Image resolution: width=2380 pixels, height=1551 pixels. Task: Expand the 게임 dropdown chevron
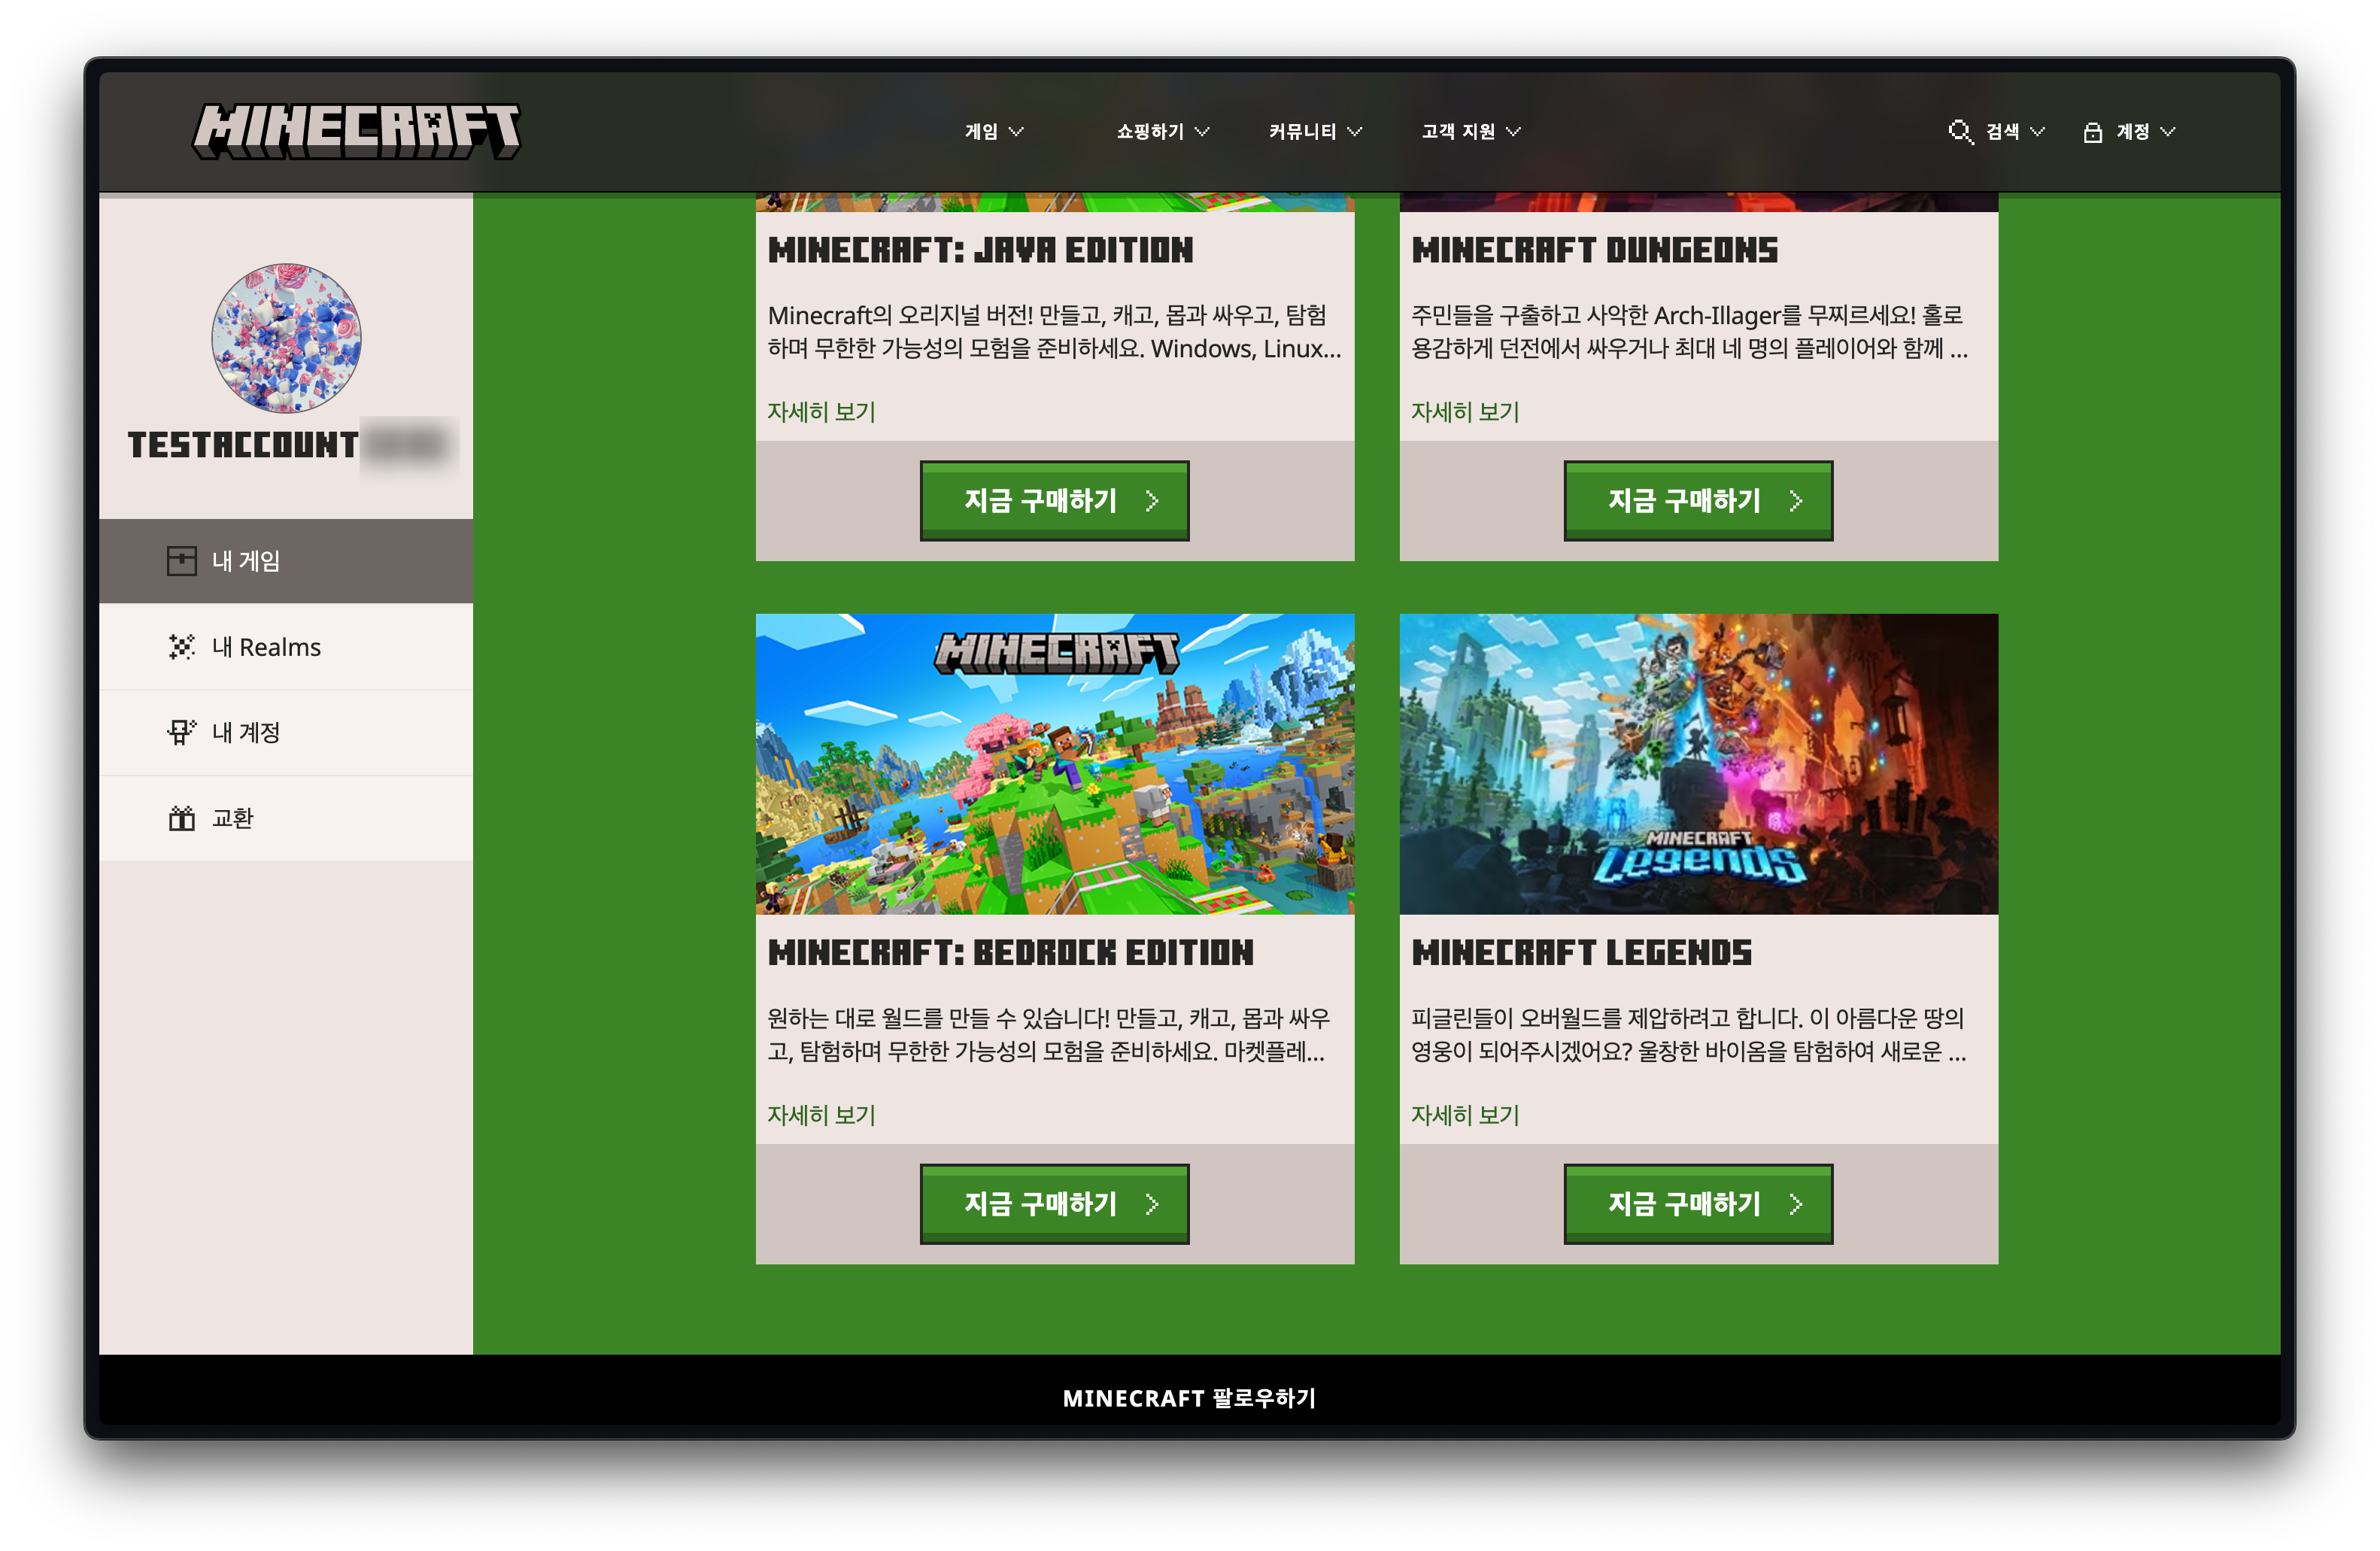coord(1016,132)
